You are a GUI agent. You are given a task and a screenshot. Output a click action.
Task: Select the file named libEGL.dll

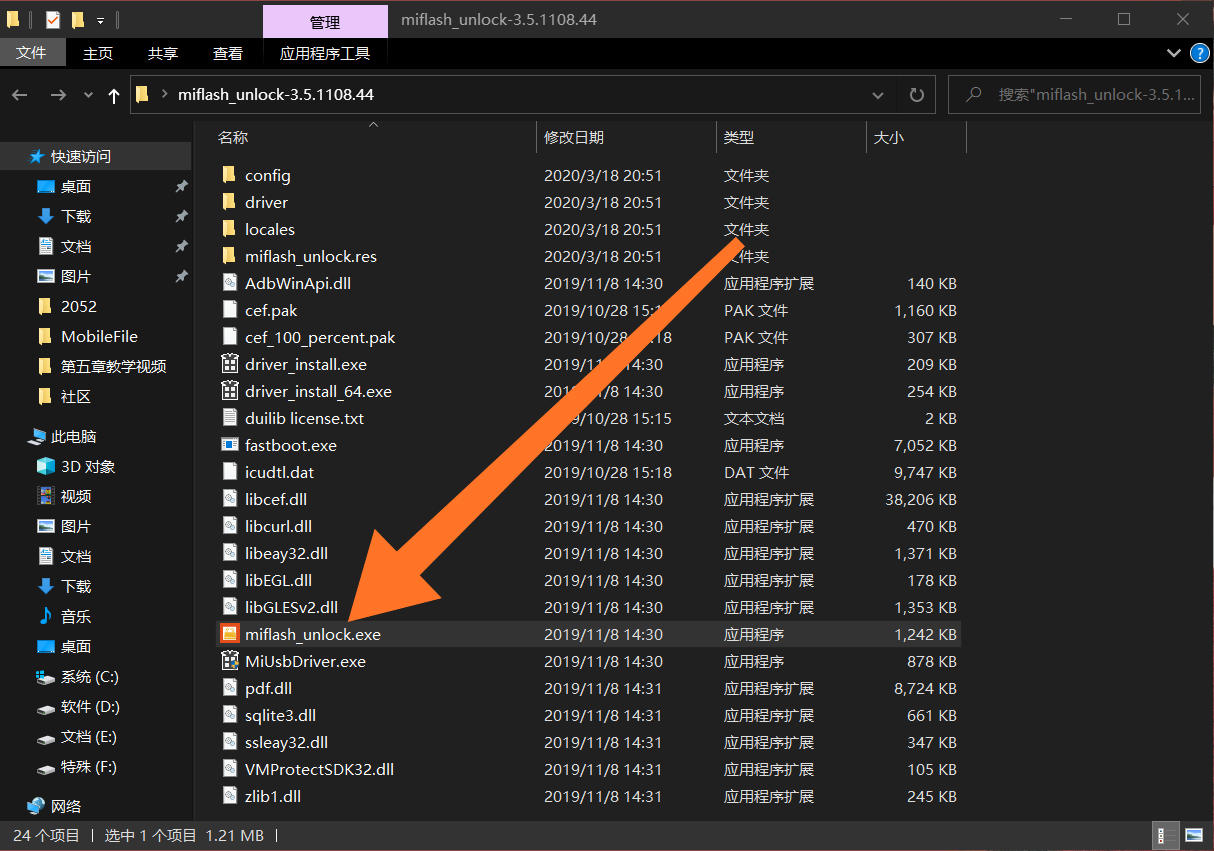[x=278, y=580]
